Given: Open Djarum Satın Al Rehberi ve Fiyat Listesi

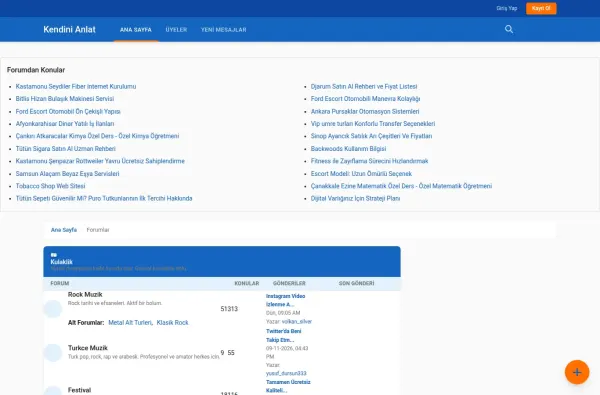Looking at the screenshot, I should [x=364, y=87].
